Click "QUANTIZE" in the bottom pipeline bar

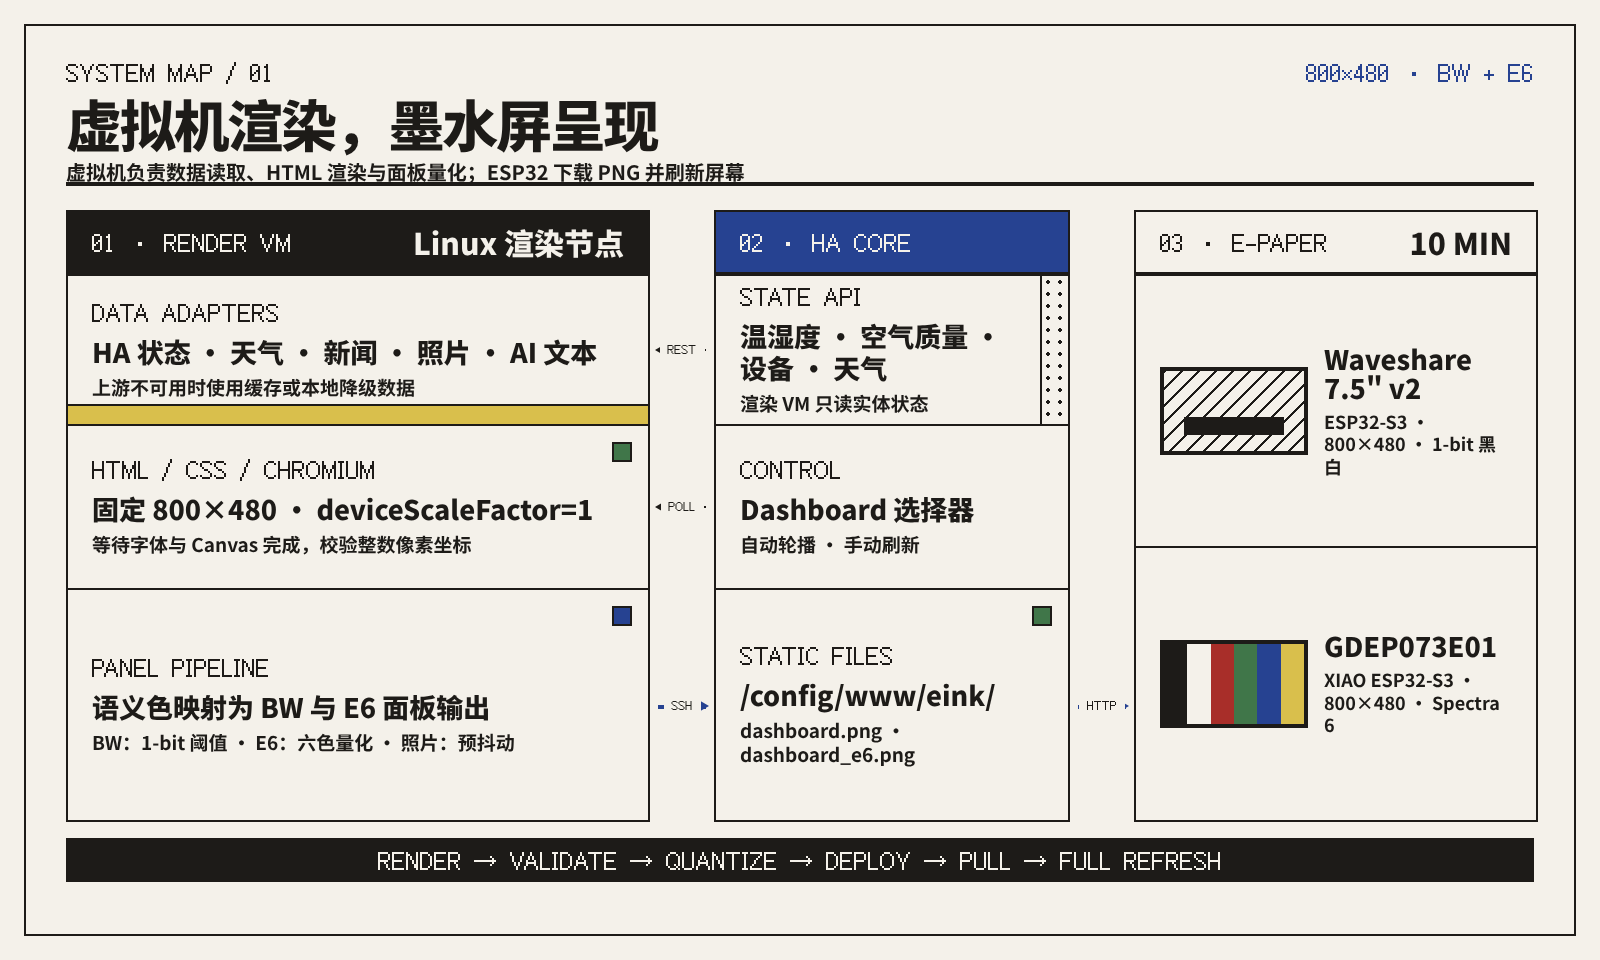click(721, 861)
